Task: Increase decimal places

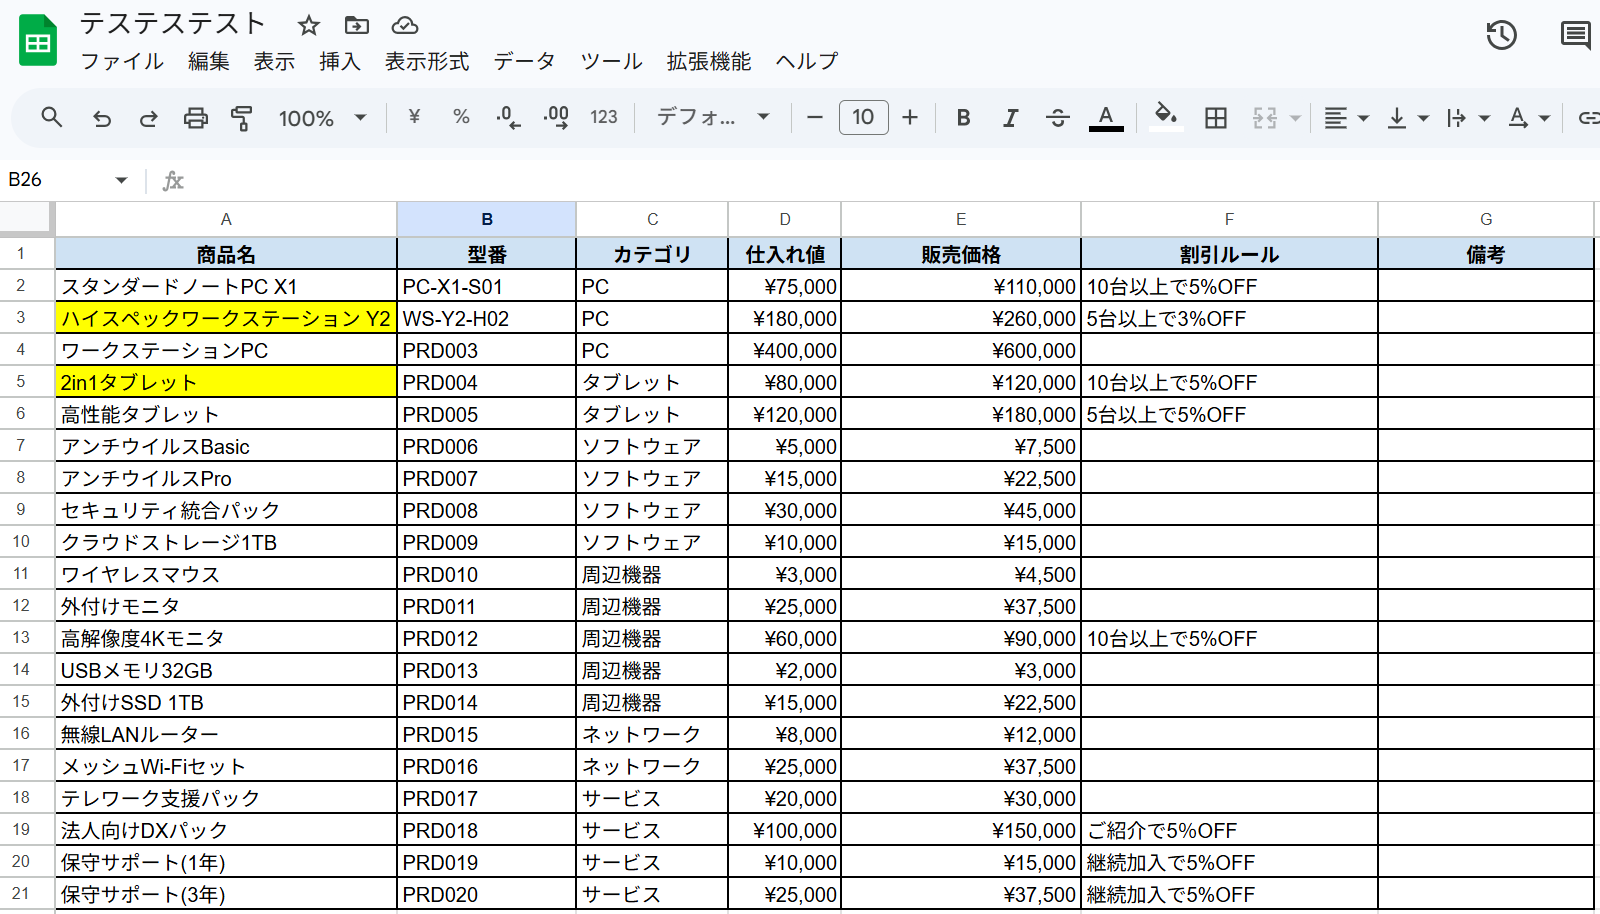Action: [556, 117]
